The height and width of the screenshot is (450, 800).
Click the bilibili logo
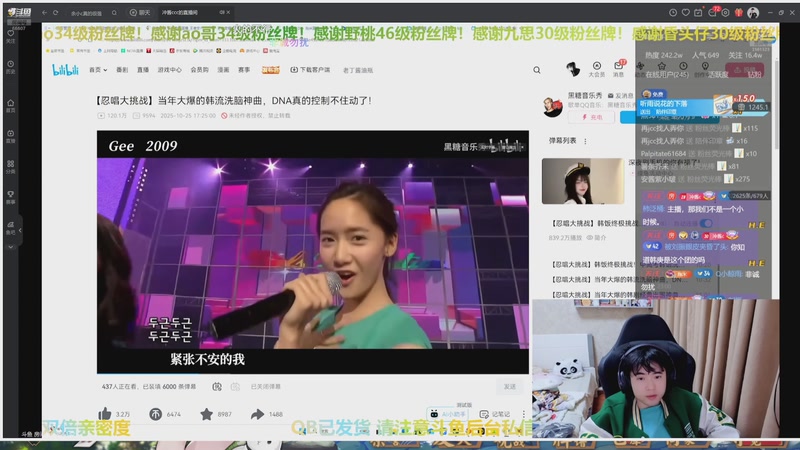point(65,70)
